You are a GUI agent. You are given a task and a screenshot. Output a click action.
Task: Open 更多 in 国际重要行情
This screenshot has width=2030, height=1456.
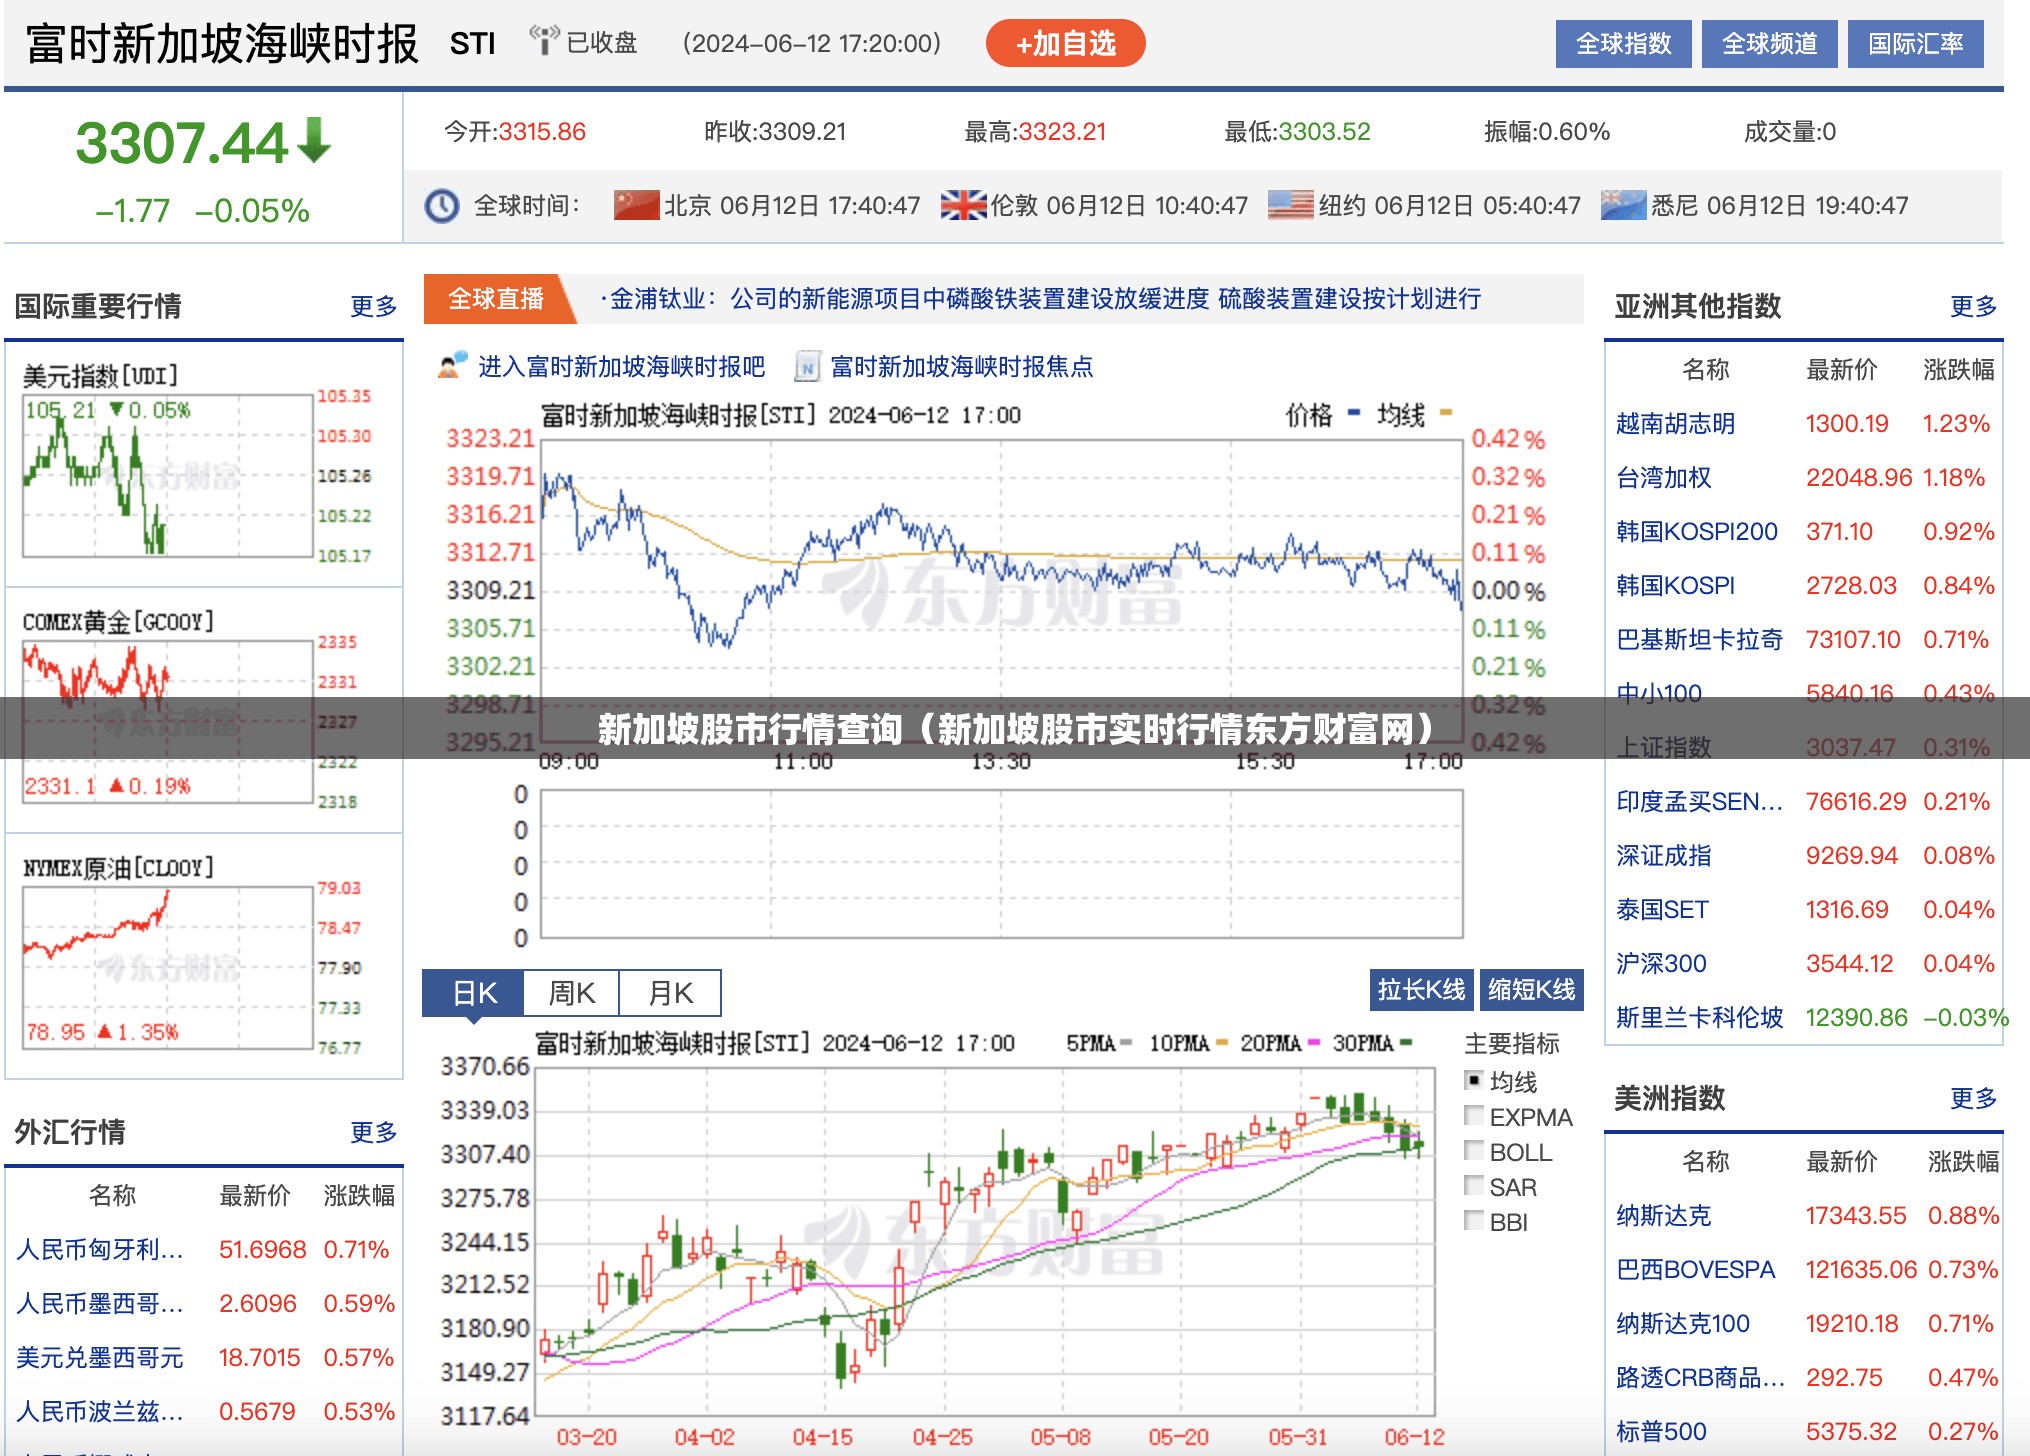pos(374,306)
